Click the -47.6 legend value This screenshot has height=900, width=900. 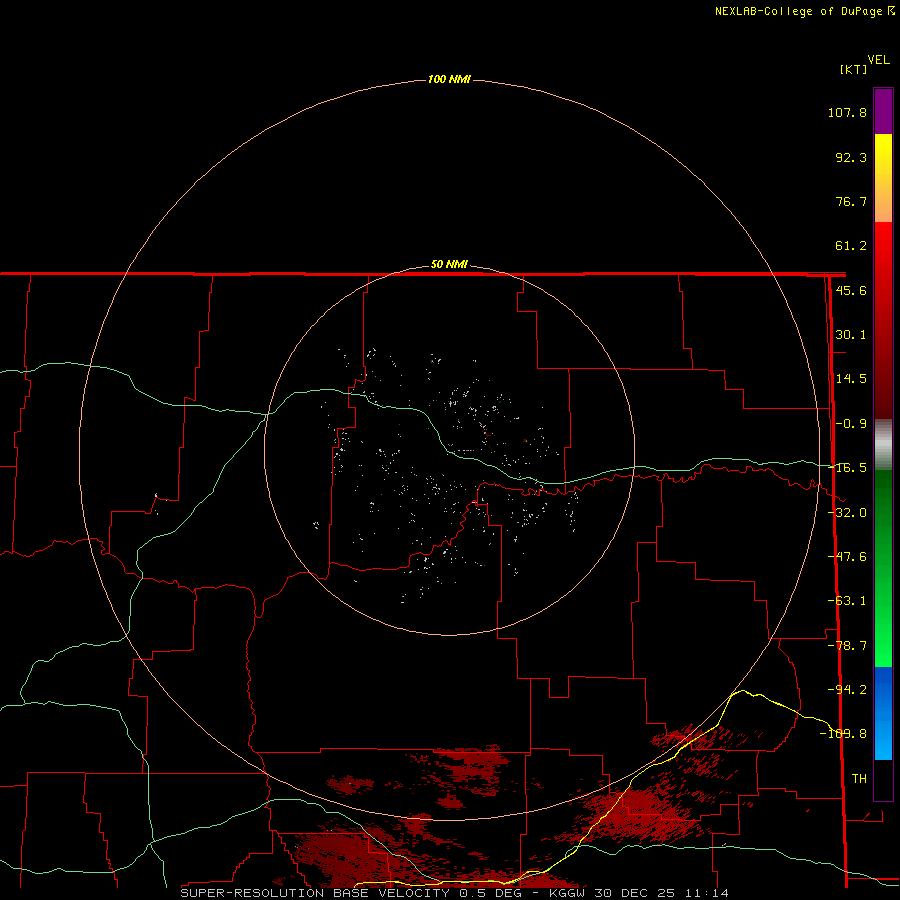(x=847, y=557)
